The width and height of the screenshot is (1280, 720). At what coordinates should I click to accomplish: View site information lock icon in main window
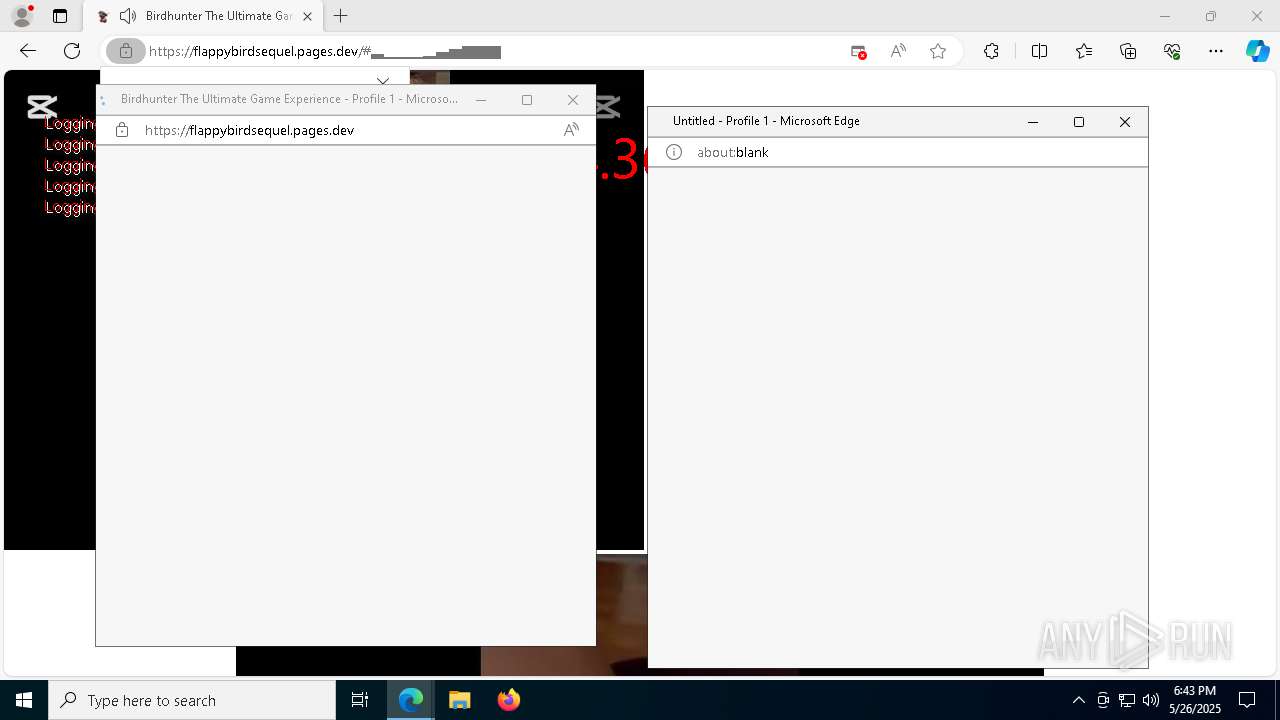click(126, 51)
